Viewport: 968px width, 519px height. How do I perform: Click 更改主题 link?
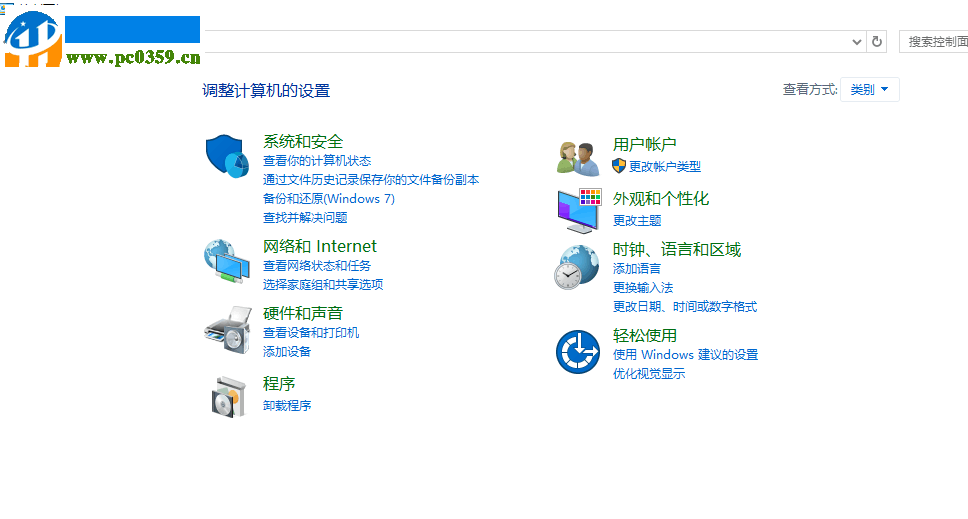click(636, 220)
